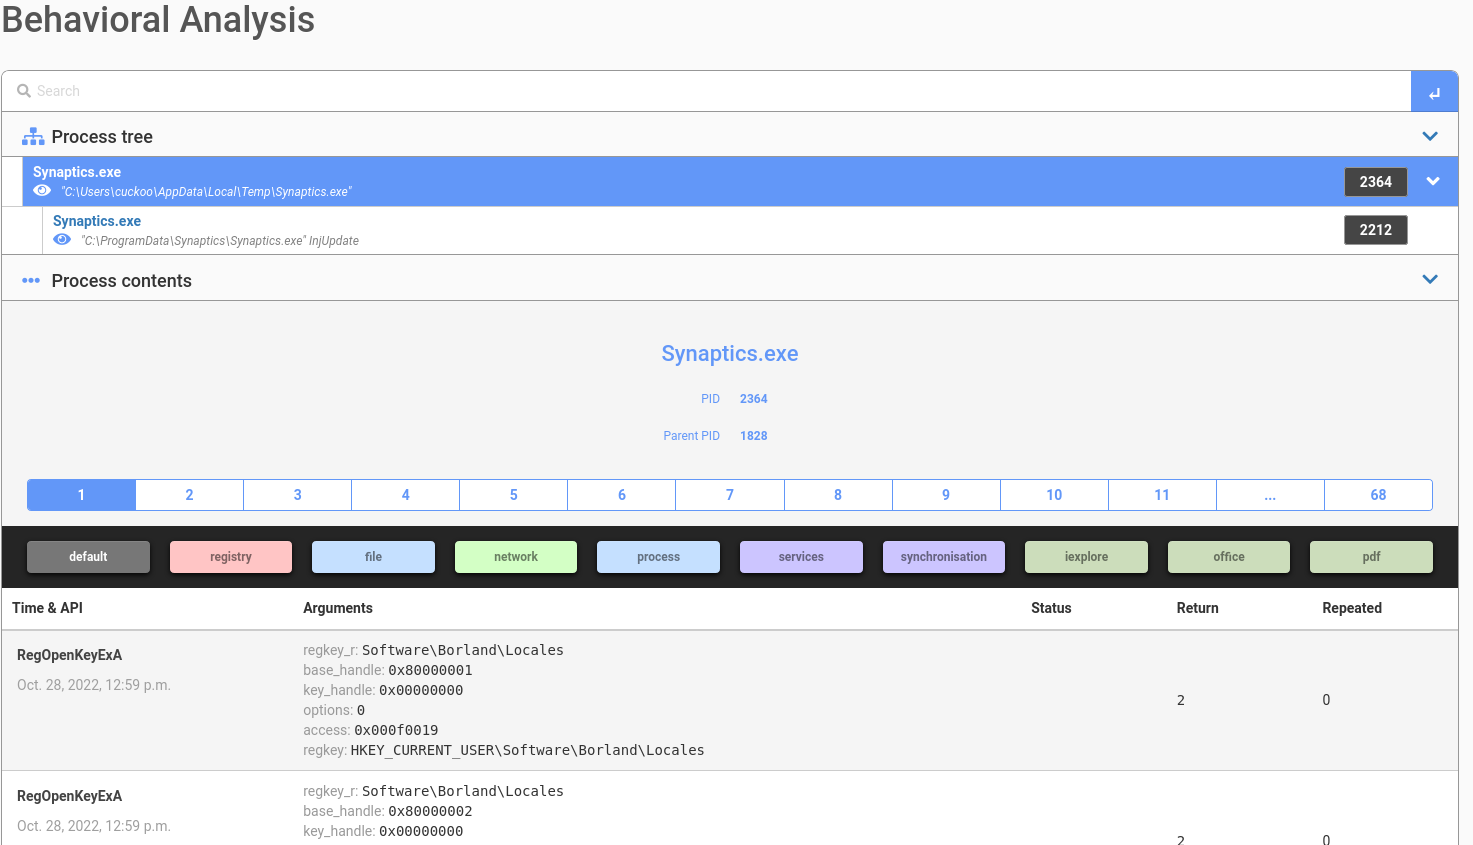Click access value 0x000f0019
Viewport: 1473px width, 845px height.
(396, 730)
